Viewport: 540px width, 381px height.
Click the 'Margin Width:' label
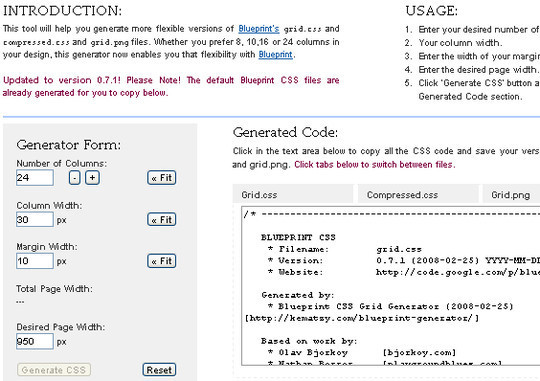pos(47,247)
